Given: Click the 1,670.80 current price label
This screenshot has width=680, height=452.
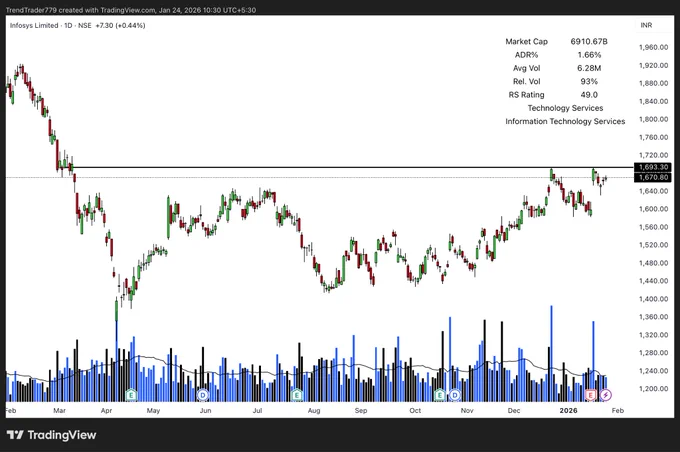Looking at the screenshot, I should [x=653, y=177].
